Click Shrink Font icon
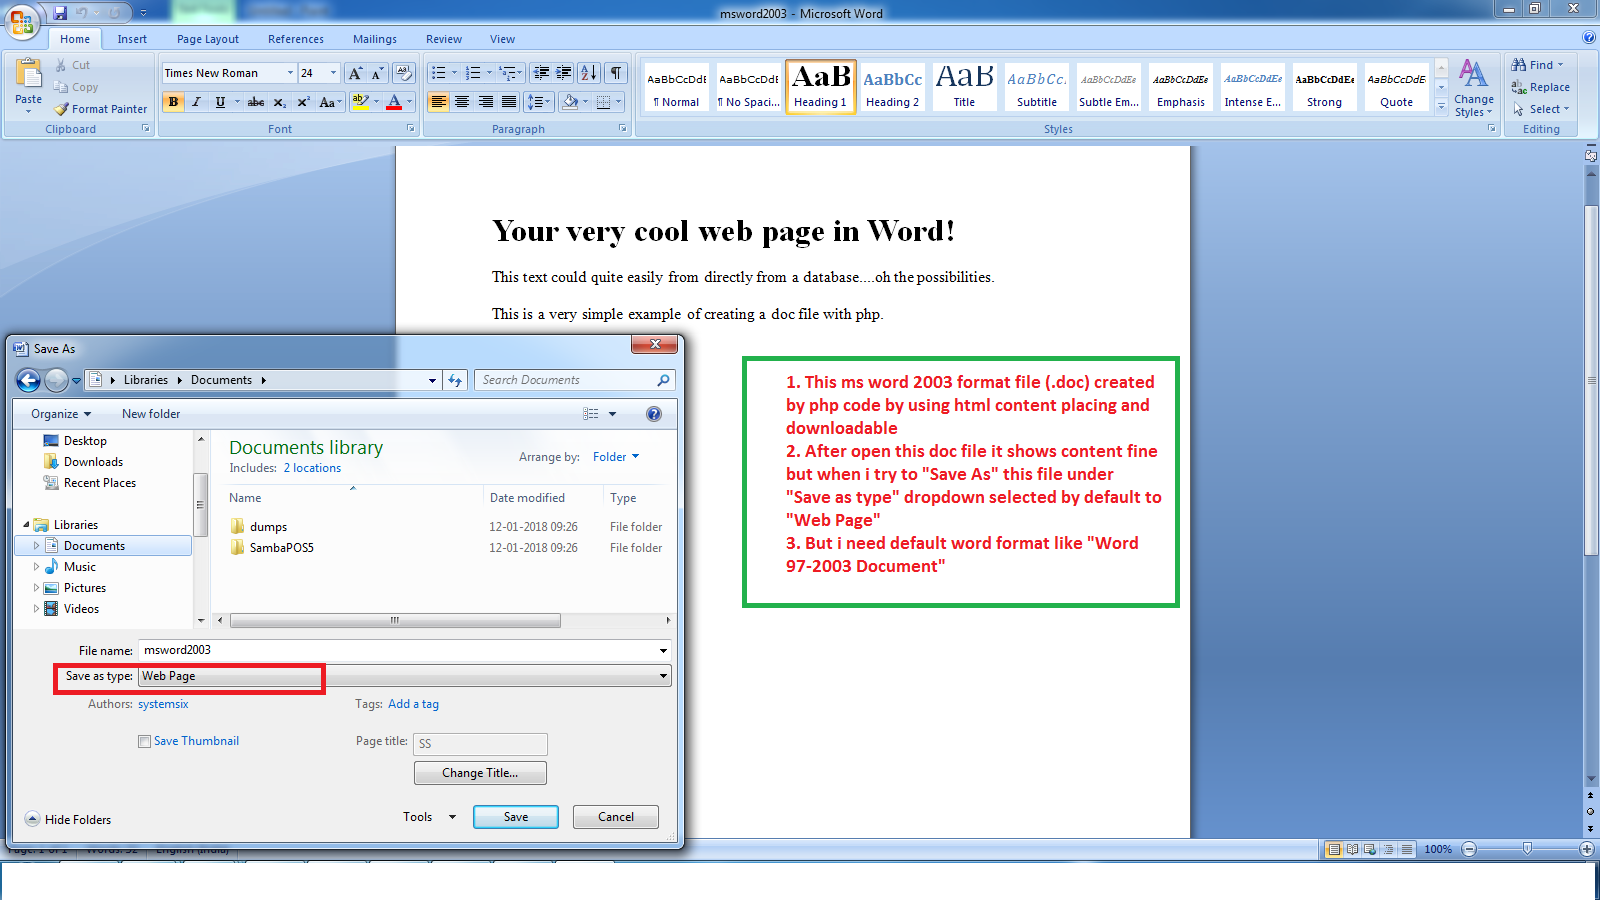The image size is (1600, 900). click(x=377, y=73)
